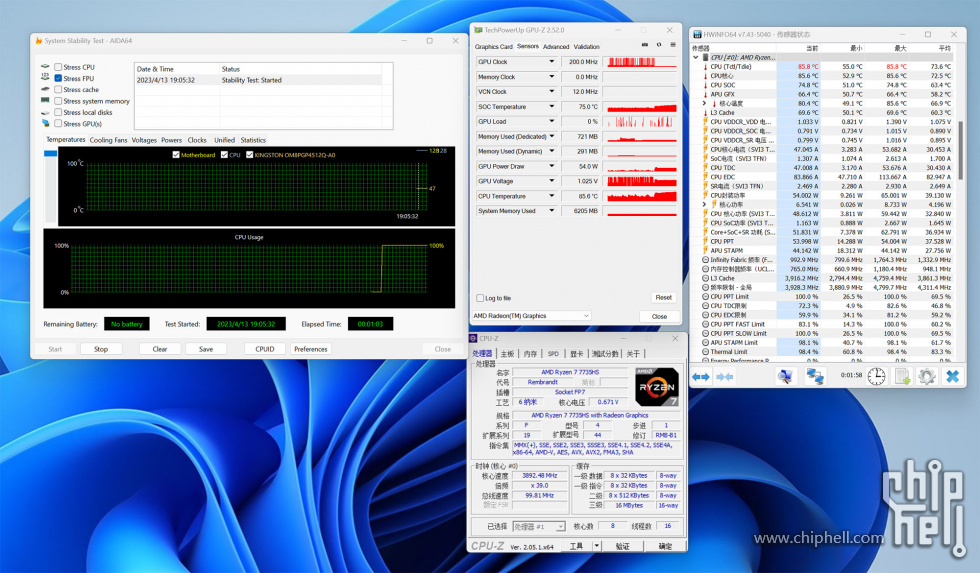Image resolution: width=980 pixels, height=573 pixels.
Task: Click the Clear button in AIDA64
Action: coord(160,349)
